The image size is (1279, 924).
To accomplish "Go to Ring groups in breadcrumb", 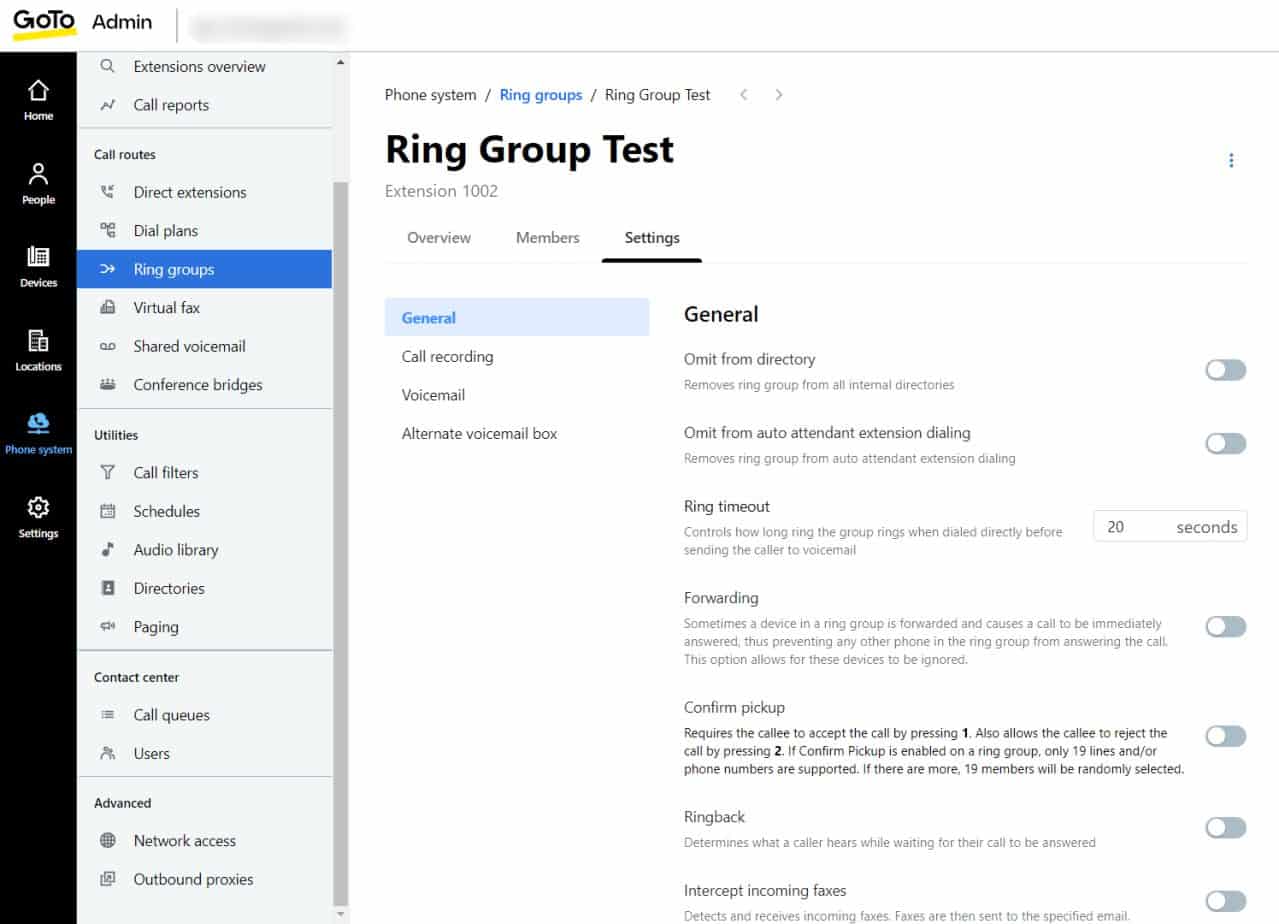I will tap(540, 94).
